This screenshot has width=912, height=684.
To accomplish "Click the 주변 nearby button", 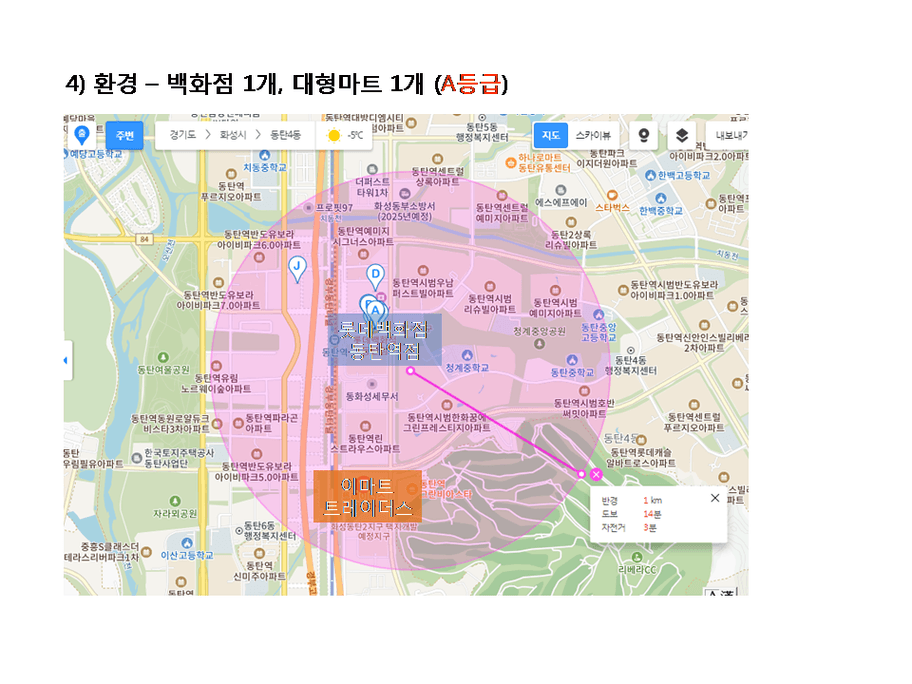I will pos(124,136).
